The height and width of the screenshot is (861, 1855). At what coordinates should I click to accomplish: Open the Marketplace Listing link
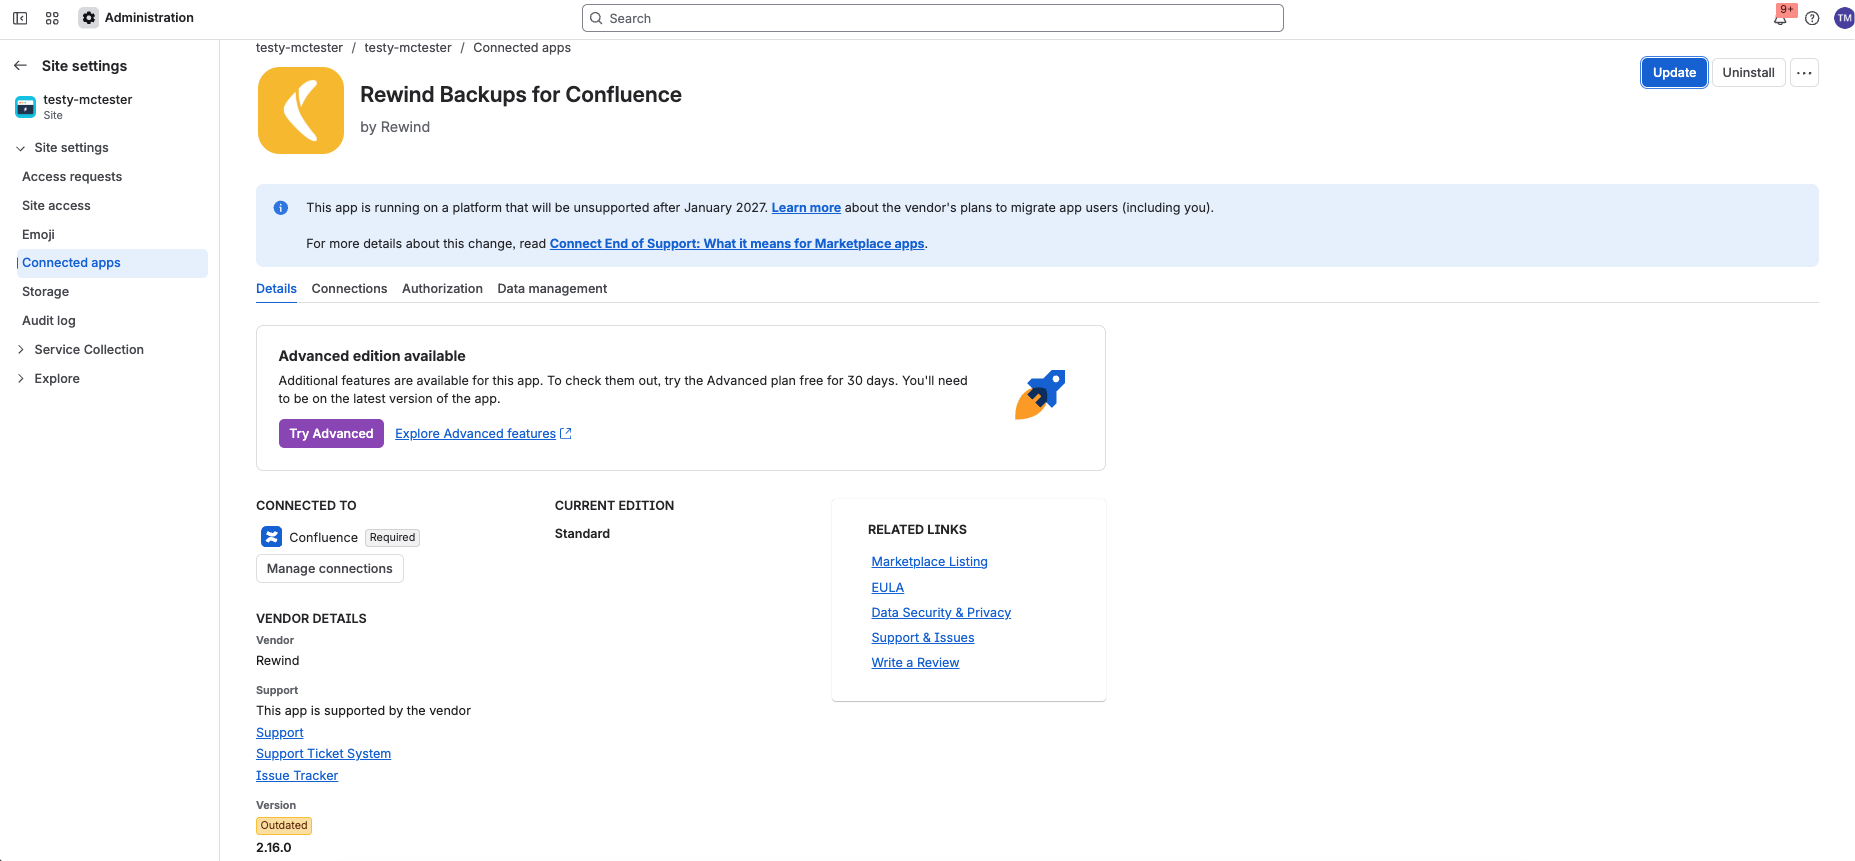click(929, 562)
